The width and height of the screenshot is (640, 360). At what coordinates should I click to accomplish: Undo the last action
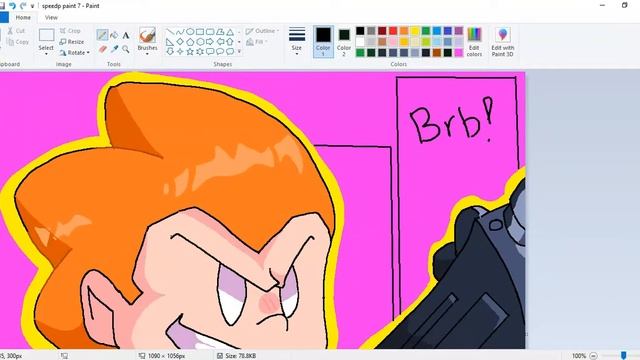coord(12,6)
